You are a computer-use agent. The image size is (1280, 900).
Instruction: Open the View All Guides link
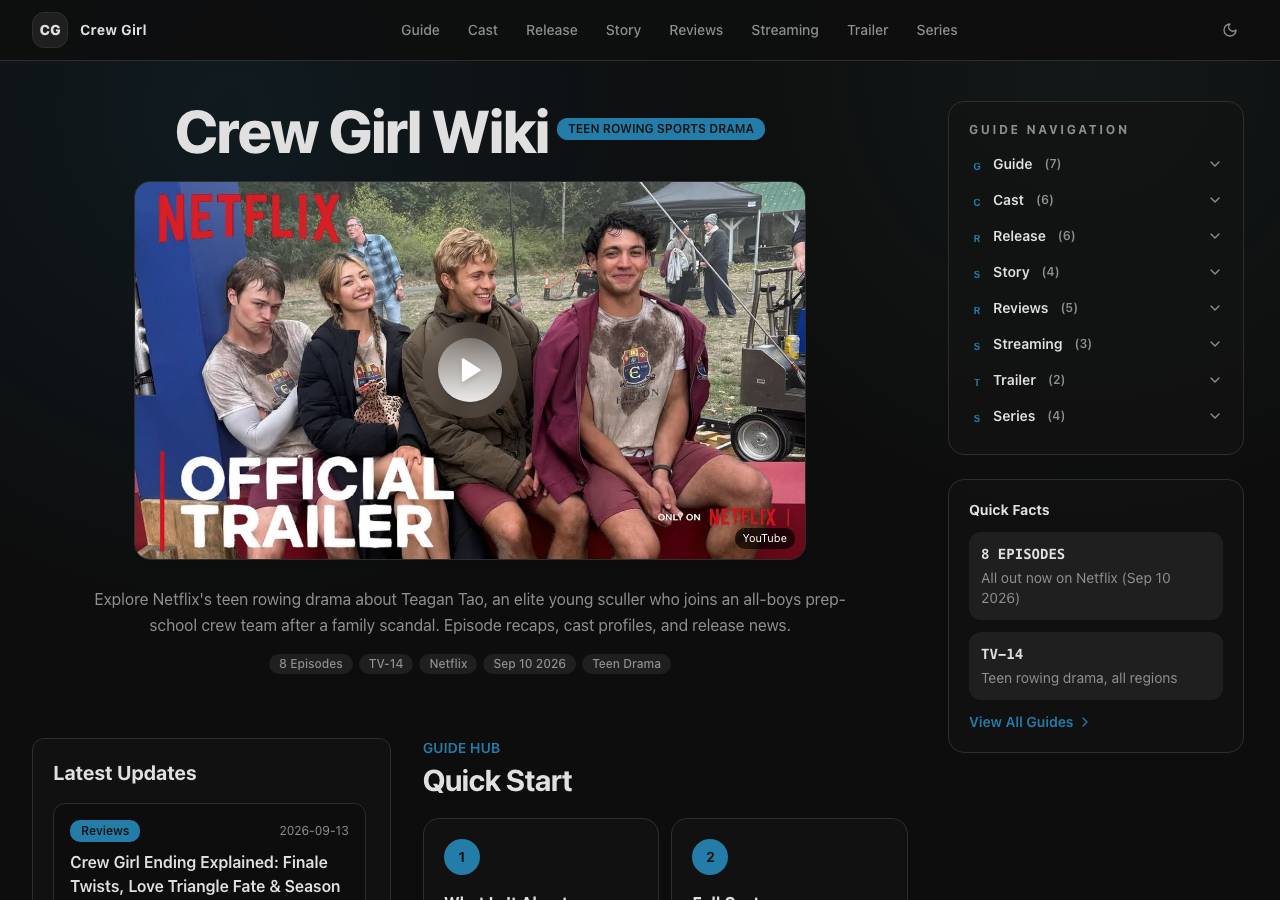coord(1029,722)
